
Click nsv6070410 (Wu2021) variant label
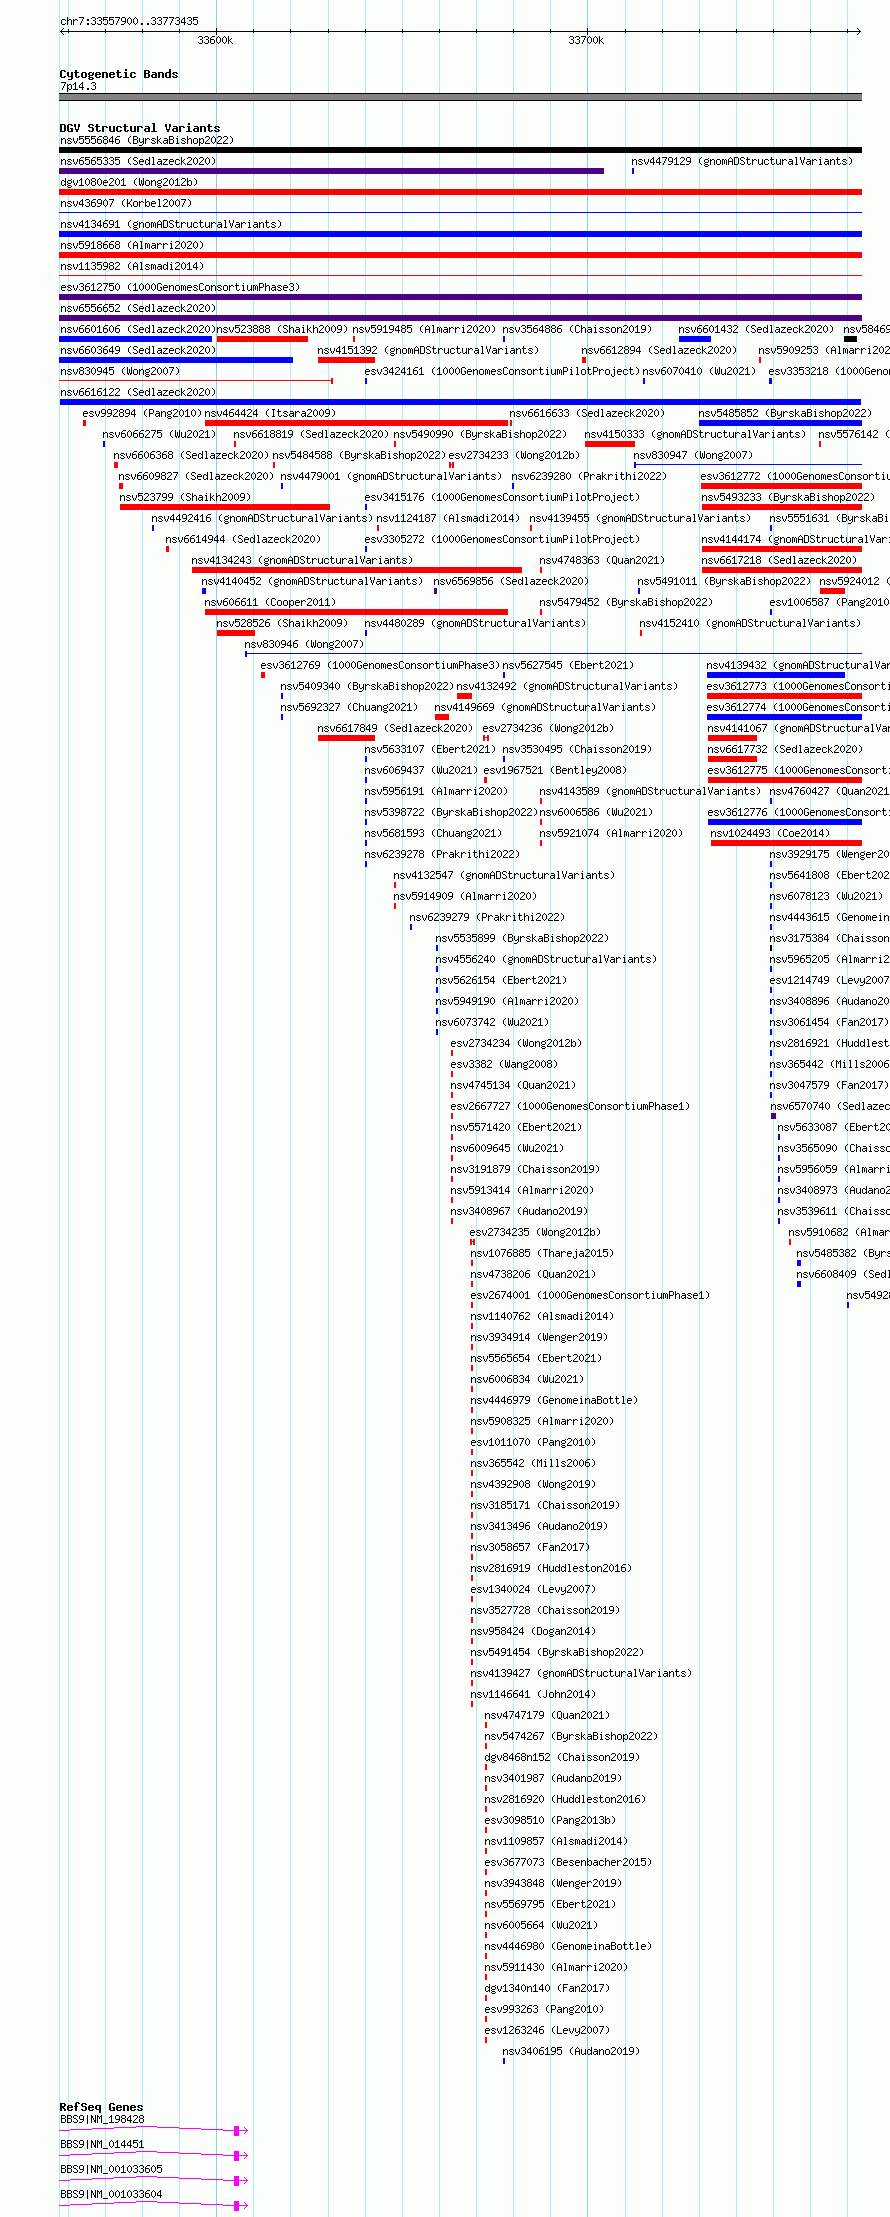click(699, 372)
